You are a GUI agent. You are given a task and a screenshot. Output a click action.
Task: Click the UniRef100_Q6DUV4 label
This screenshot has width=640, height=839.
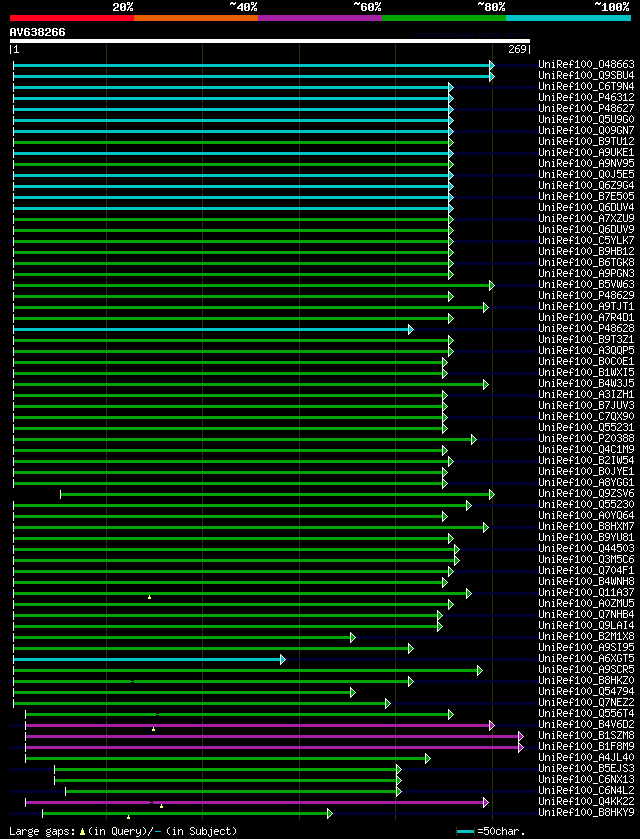[x=586, y=207]
